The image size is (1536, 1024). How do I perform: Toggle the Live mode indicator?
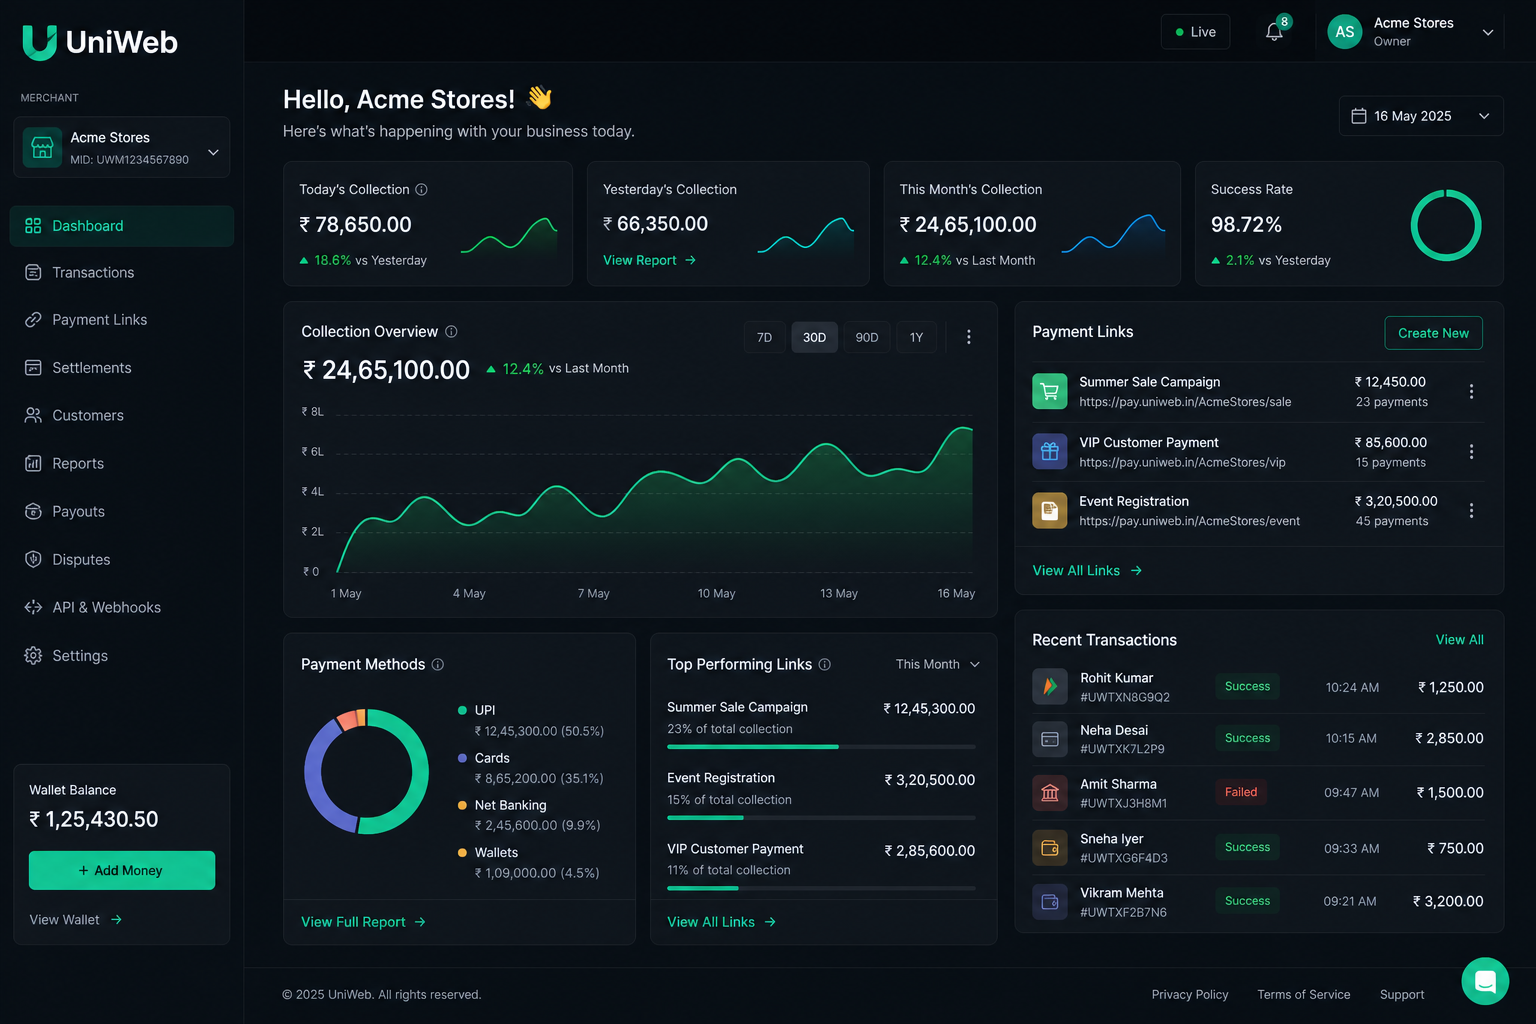1196,32
